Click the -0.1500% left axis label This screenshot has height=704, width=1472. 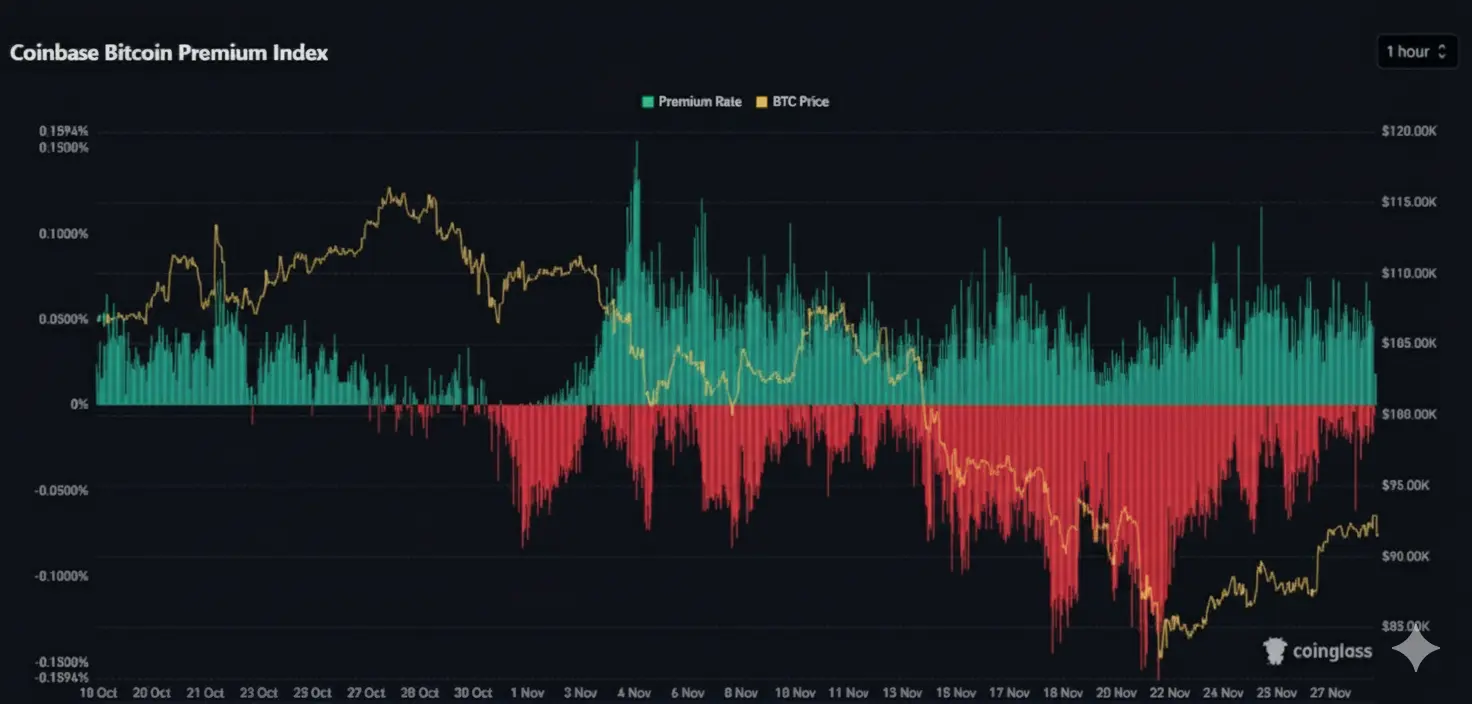pos(62,662)
